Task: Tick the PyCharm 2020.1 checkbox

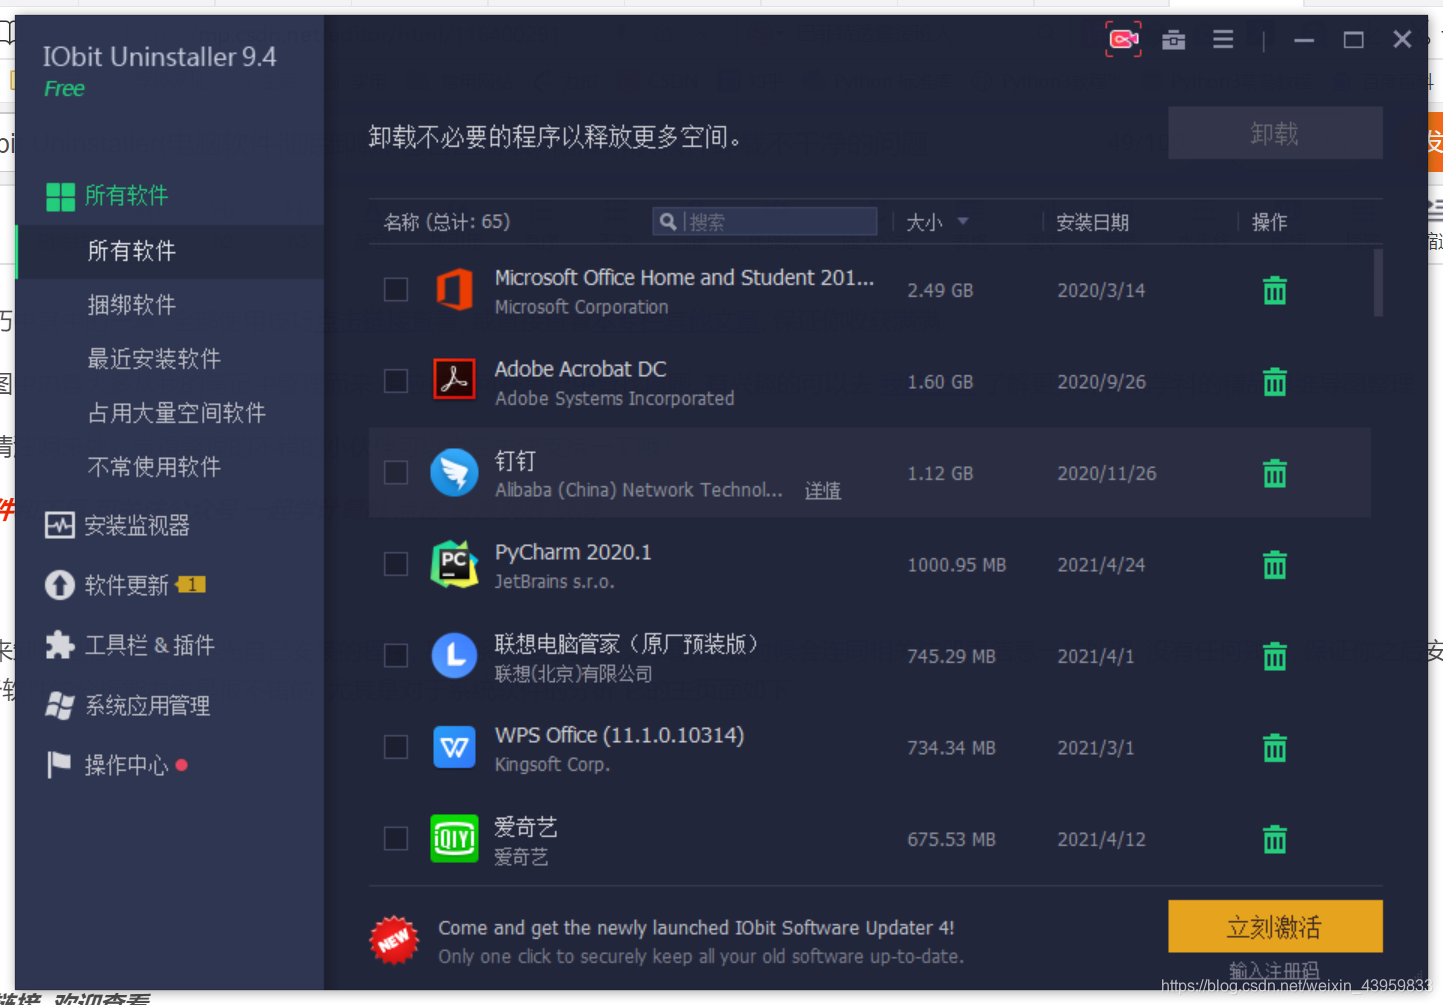Action: (396, 564)
